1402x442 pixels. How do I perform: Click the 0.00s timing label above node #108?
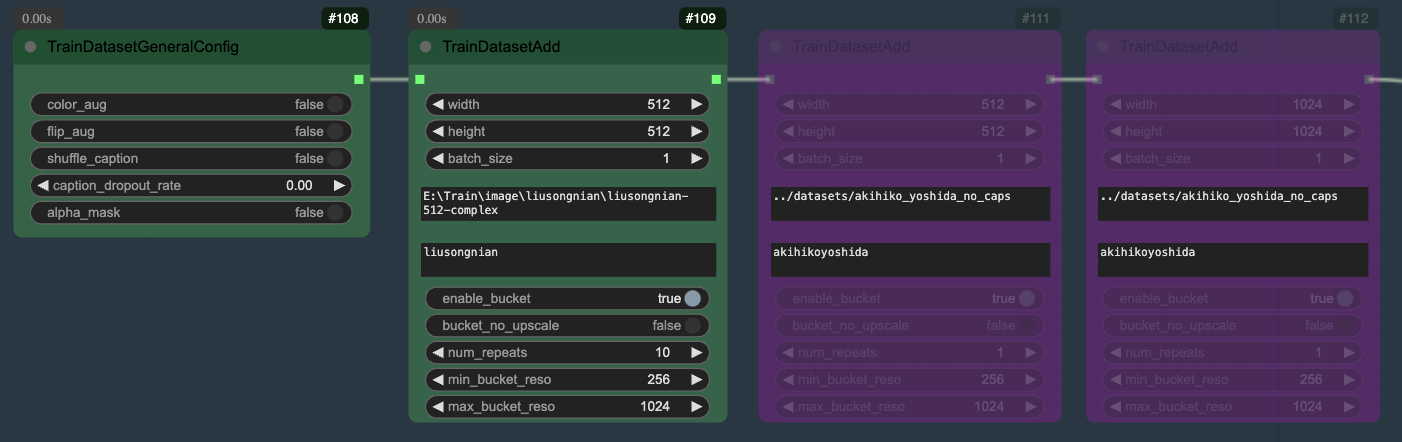[x=38, y=18]
